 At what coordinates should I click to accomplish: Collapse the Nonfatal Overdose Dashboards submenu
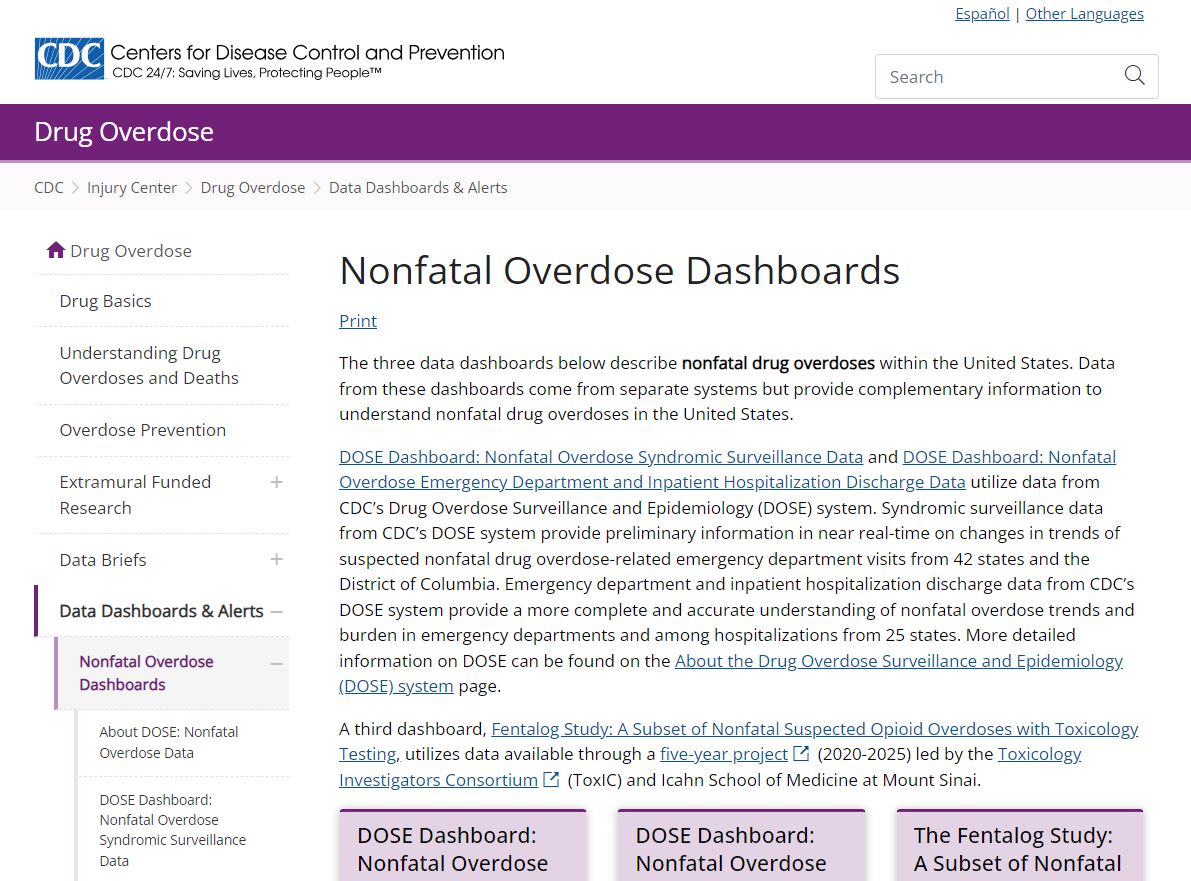point(276,664)
